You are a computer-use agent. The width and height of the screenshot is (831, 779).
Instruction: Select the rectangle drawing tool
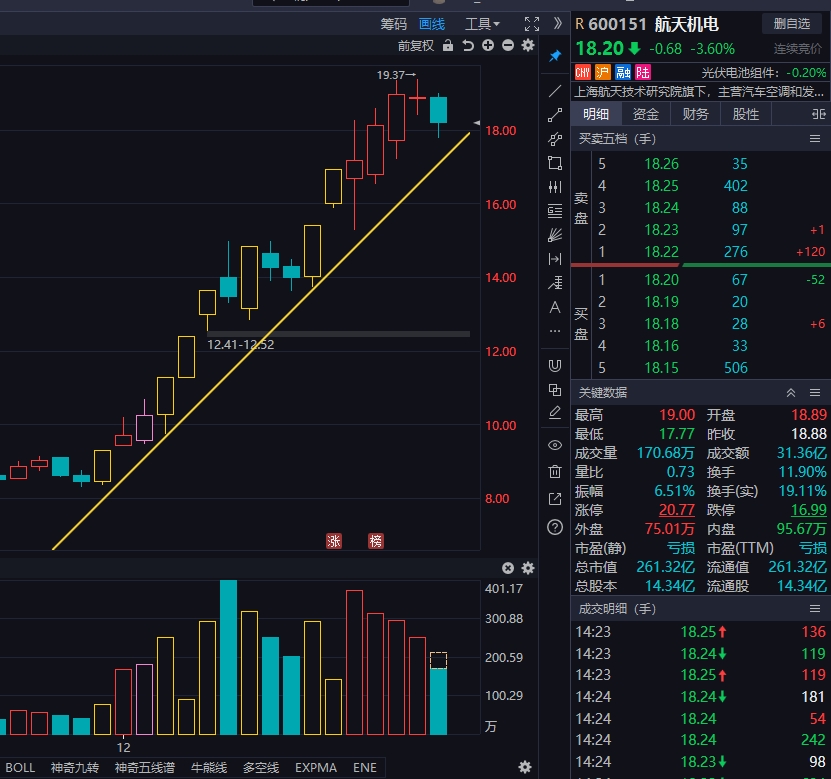tap(555, 163)
